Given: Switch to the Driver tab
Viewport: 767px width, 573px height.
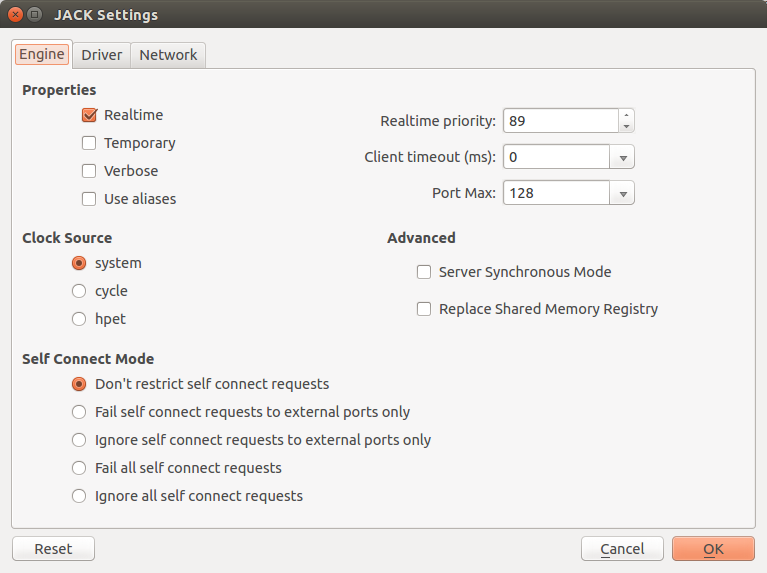Looking at the screenshot, I should [x=102, y=55].
